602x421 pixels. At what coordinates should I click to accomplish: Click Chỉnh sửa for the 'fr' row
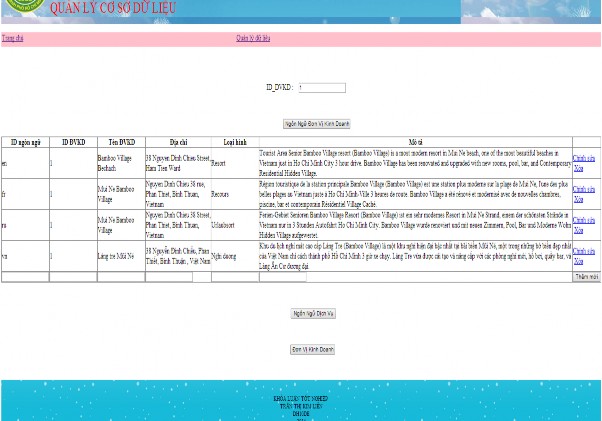point(584,190)
